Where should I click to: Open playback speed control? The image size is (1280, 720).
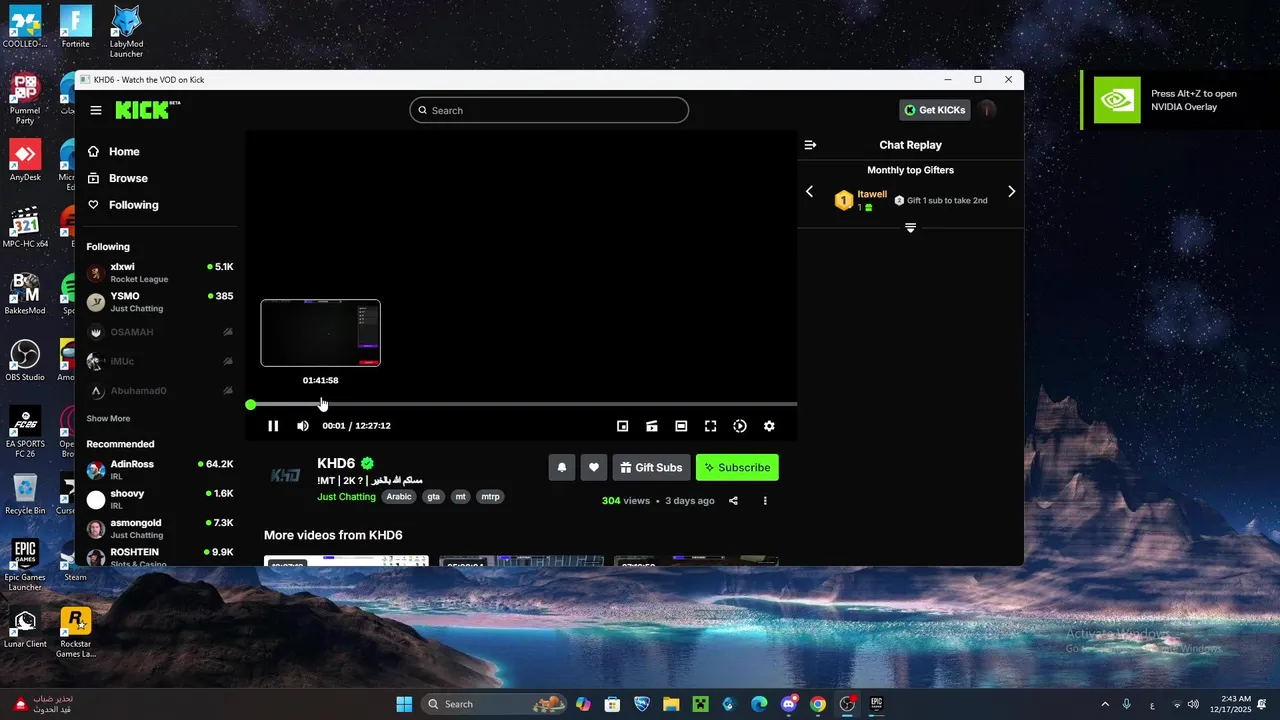(740, 426)
